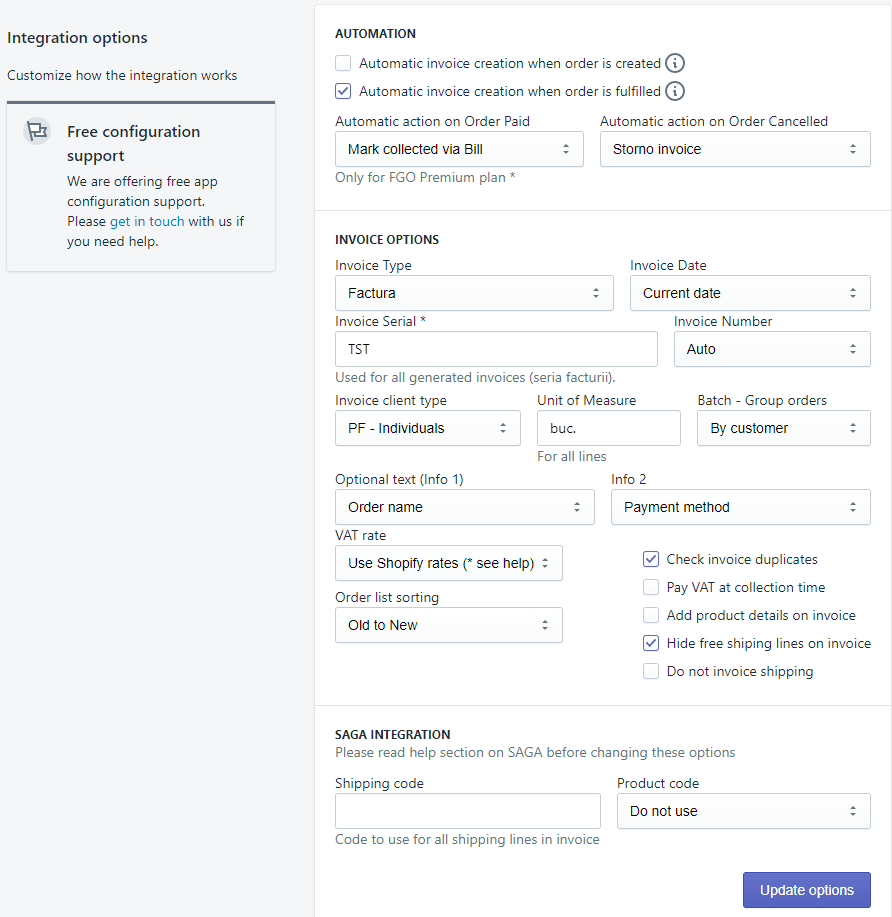Click 'Code to use for all shipping lines' hint
Screen dimensions: 892x917
(x=467, y=839)
